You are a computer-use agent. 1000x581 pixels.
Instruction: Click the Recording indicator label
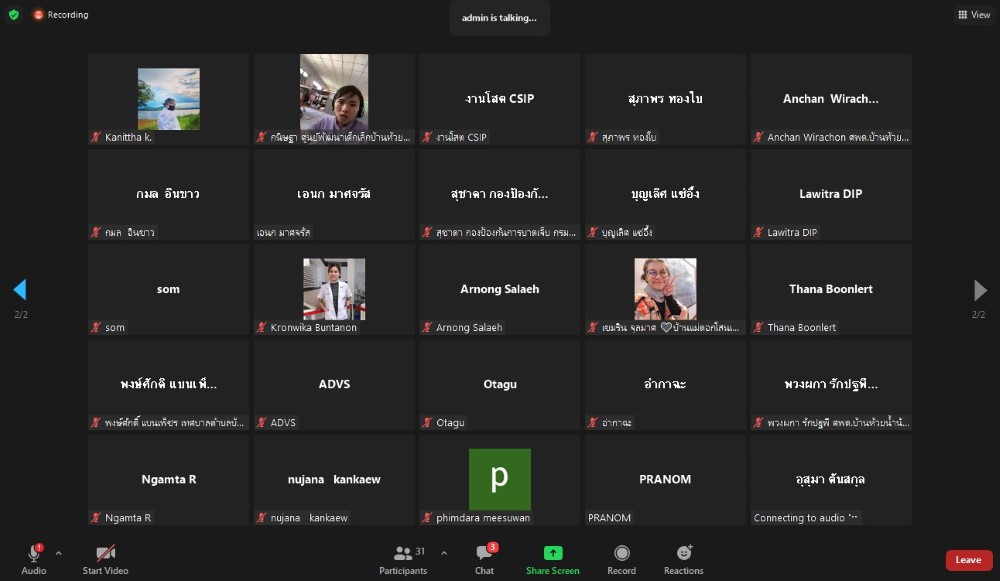click(x=60, y=15)
